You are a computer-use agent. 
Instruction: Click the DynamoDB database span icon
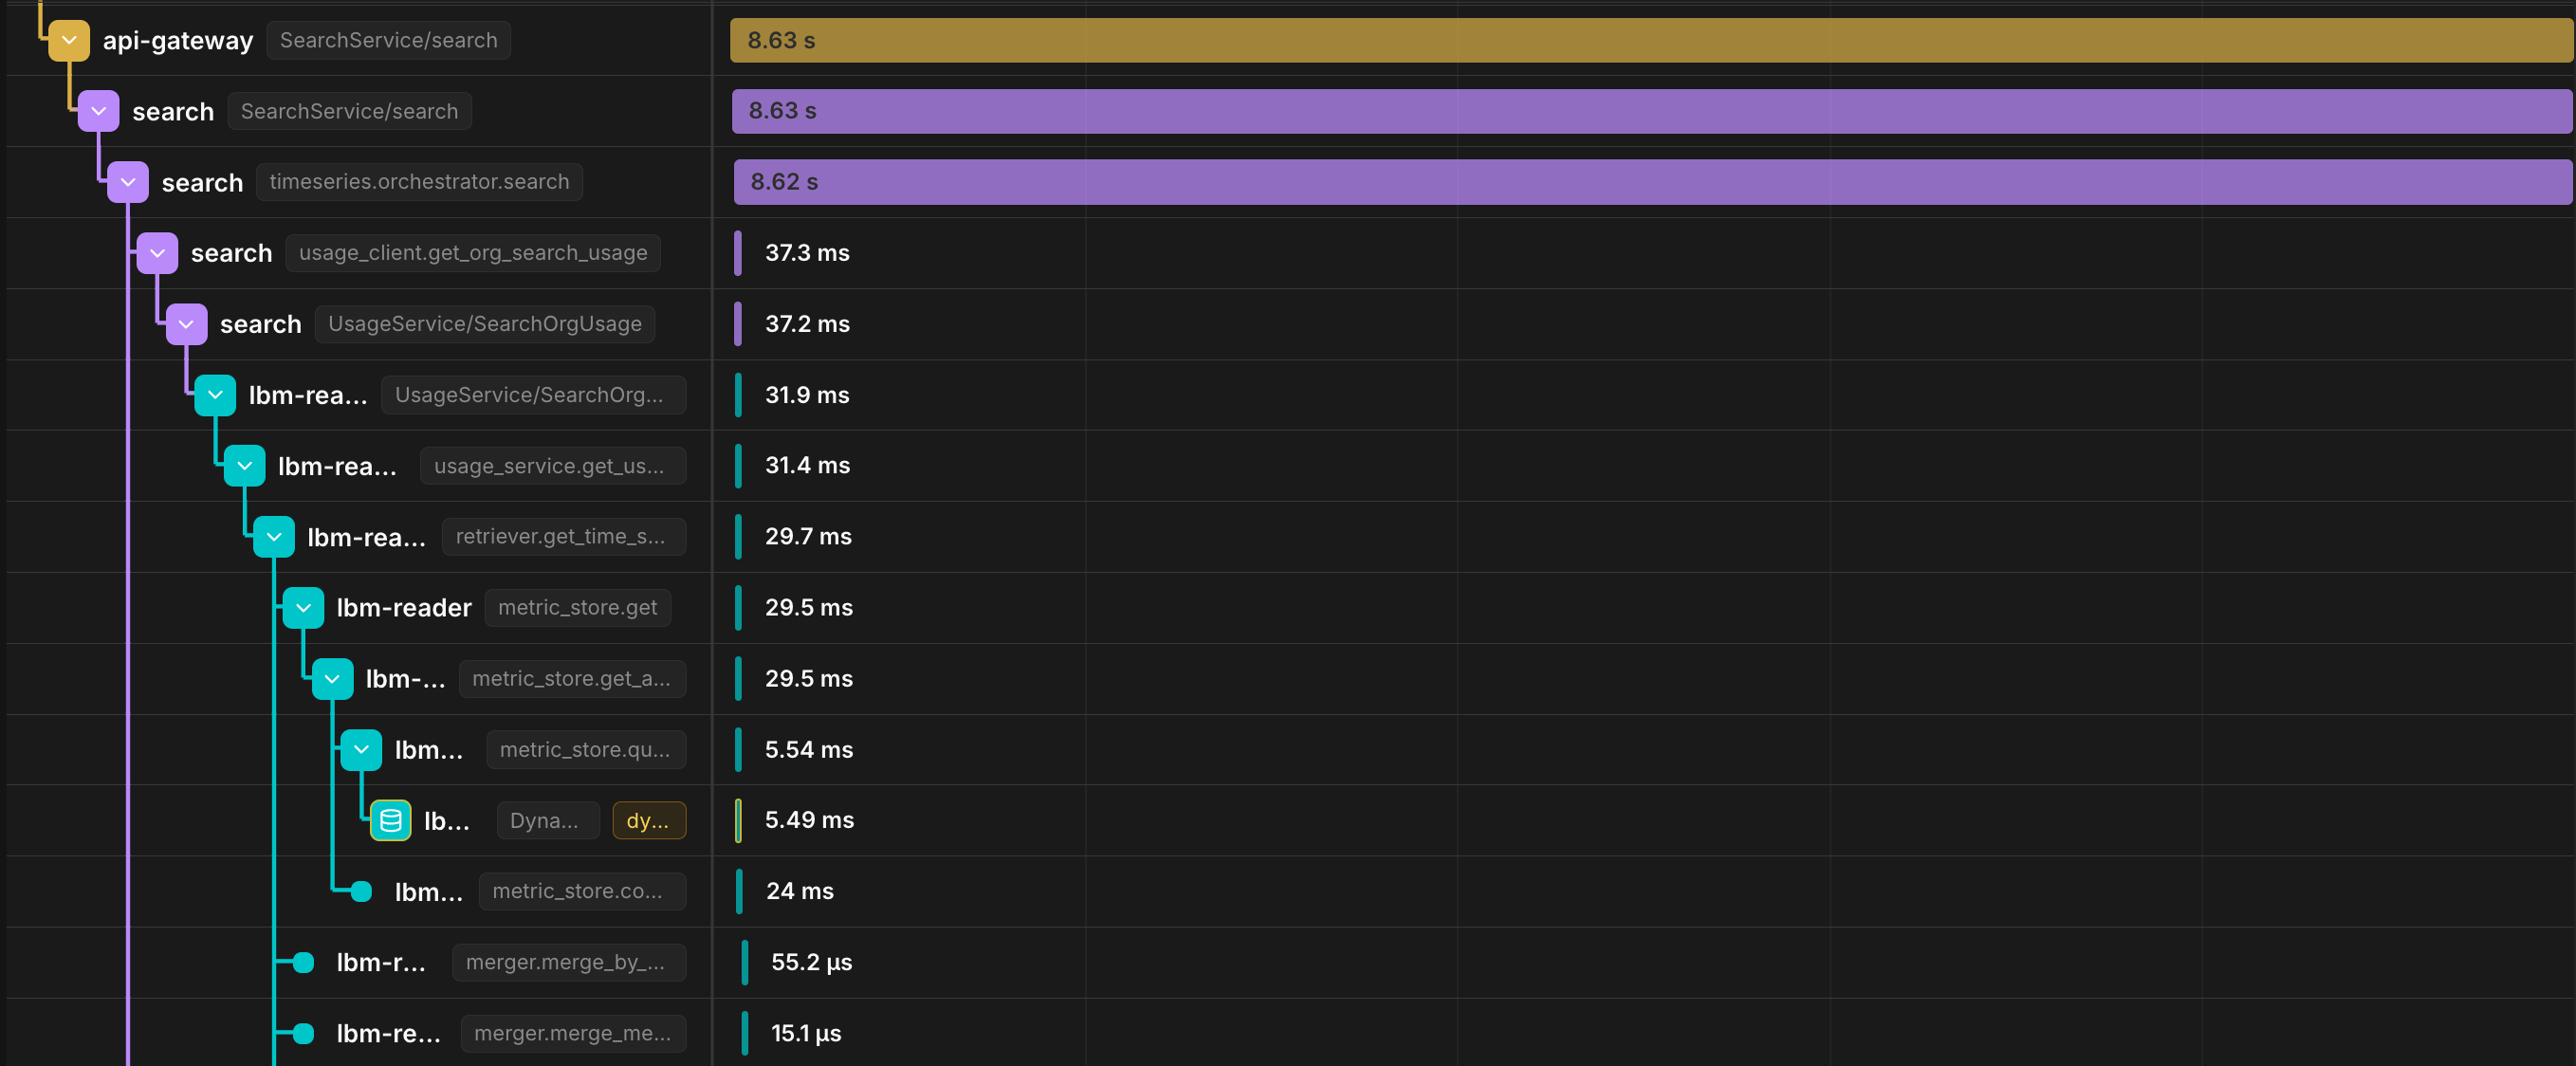click(390, 821)
